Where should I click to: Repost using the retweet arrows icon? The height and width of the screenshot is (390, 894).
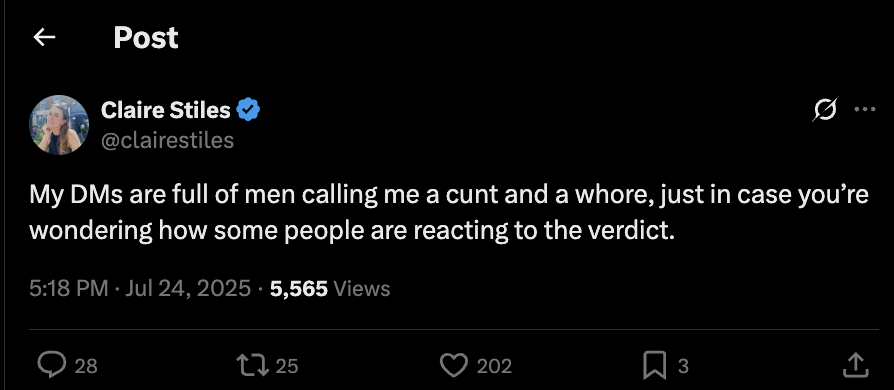[x=253, y=365]
